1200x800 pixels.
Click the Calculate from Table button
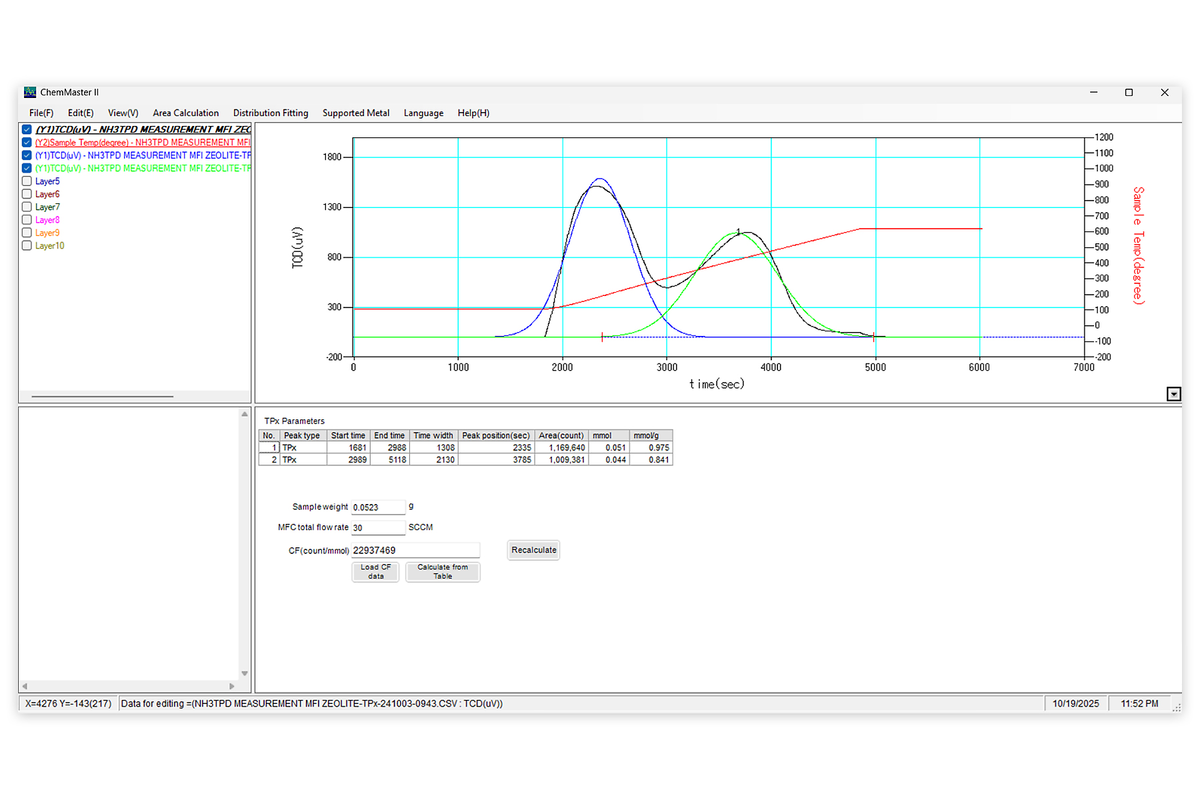click(442, 572)
